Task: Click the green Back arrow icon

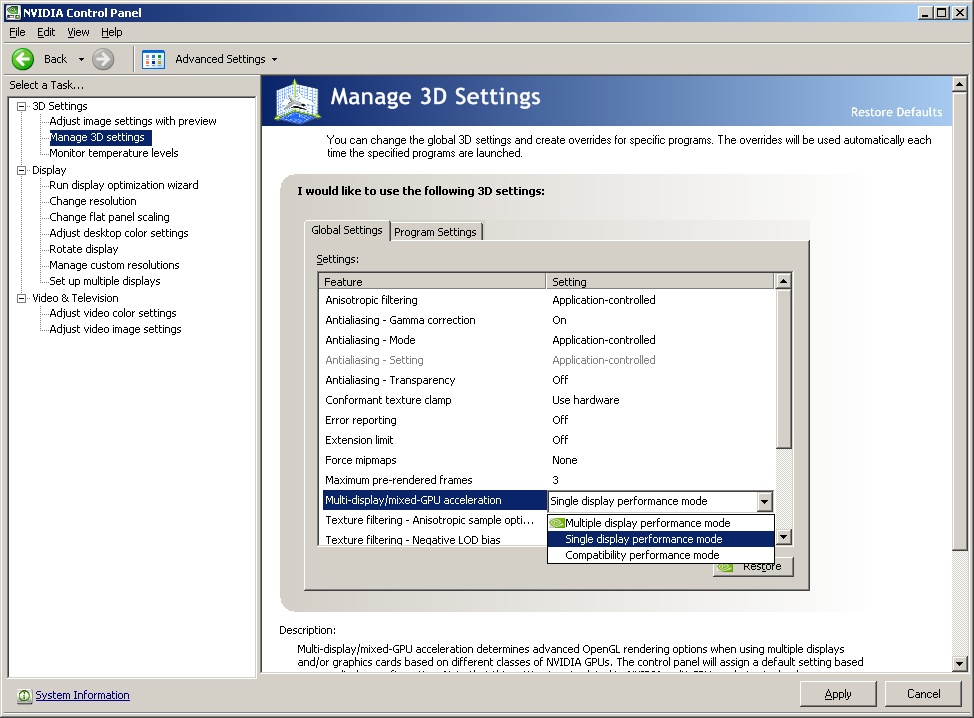Action: click(x=23, y=59)
